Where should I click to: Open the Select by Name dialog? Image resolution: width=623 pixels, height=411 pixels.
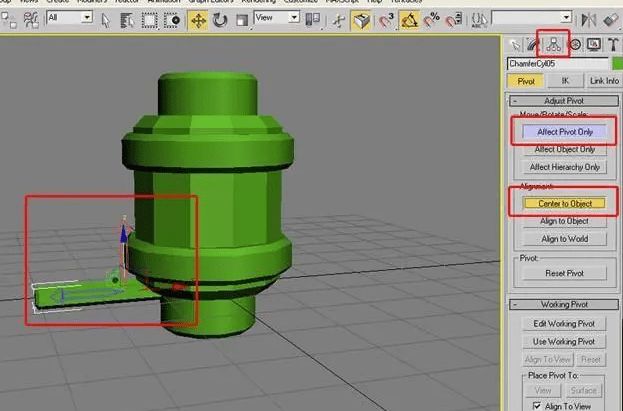coord(127,20)
